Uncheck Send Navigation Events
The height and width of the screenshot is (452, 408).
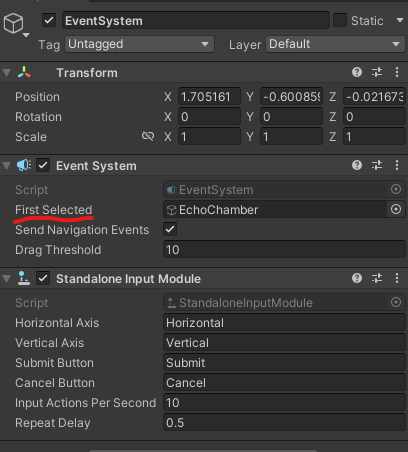(x=170, y=229)
